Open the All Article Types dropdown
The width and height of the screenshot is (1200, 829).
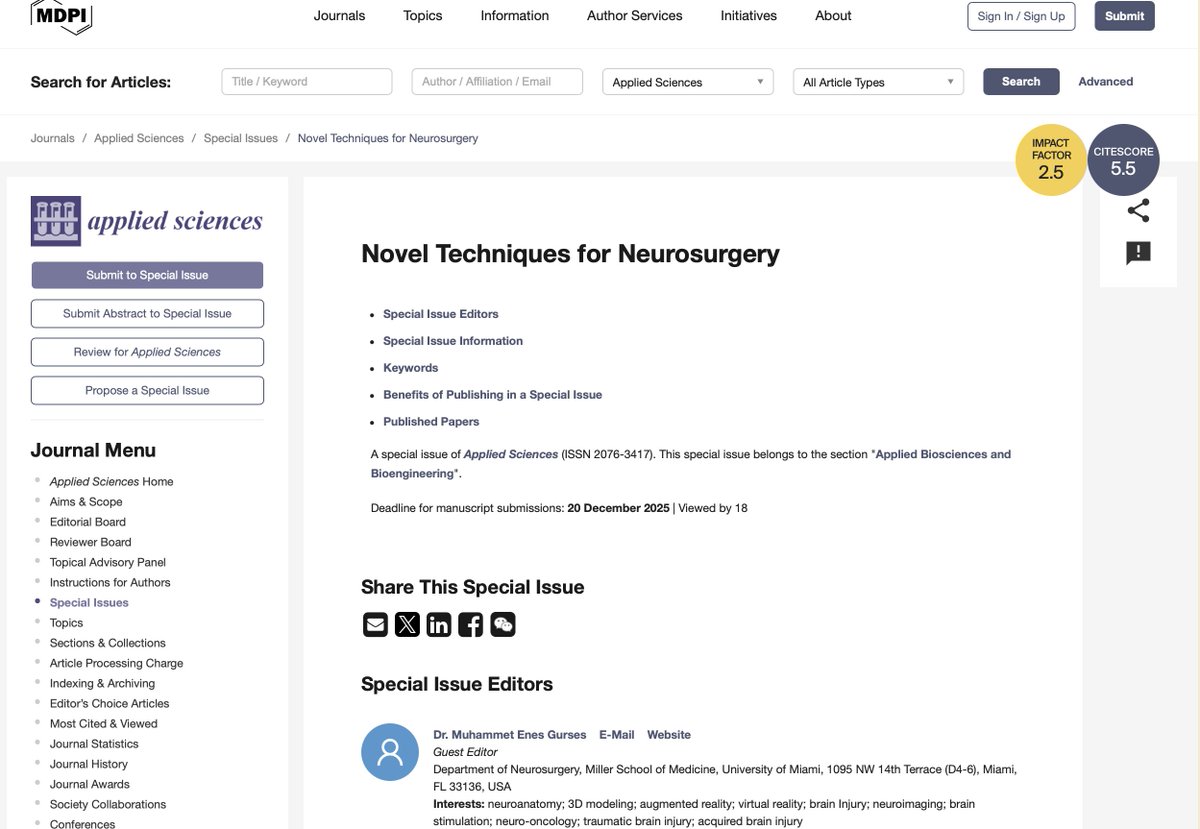[x=878, y=82]
